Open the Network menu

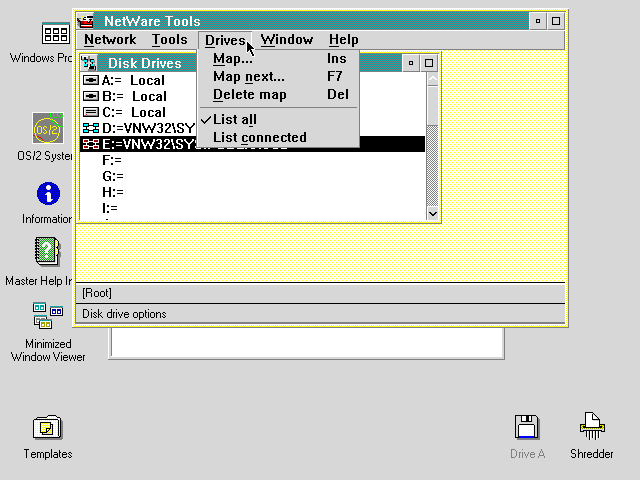110,40
